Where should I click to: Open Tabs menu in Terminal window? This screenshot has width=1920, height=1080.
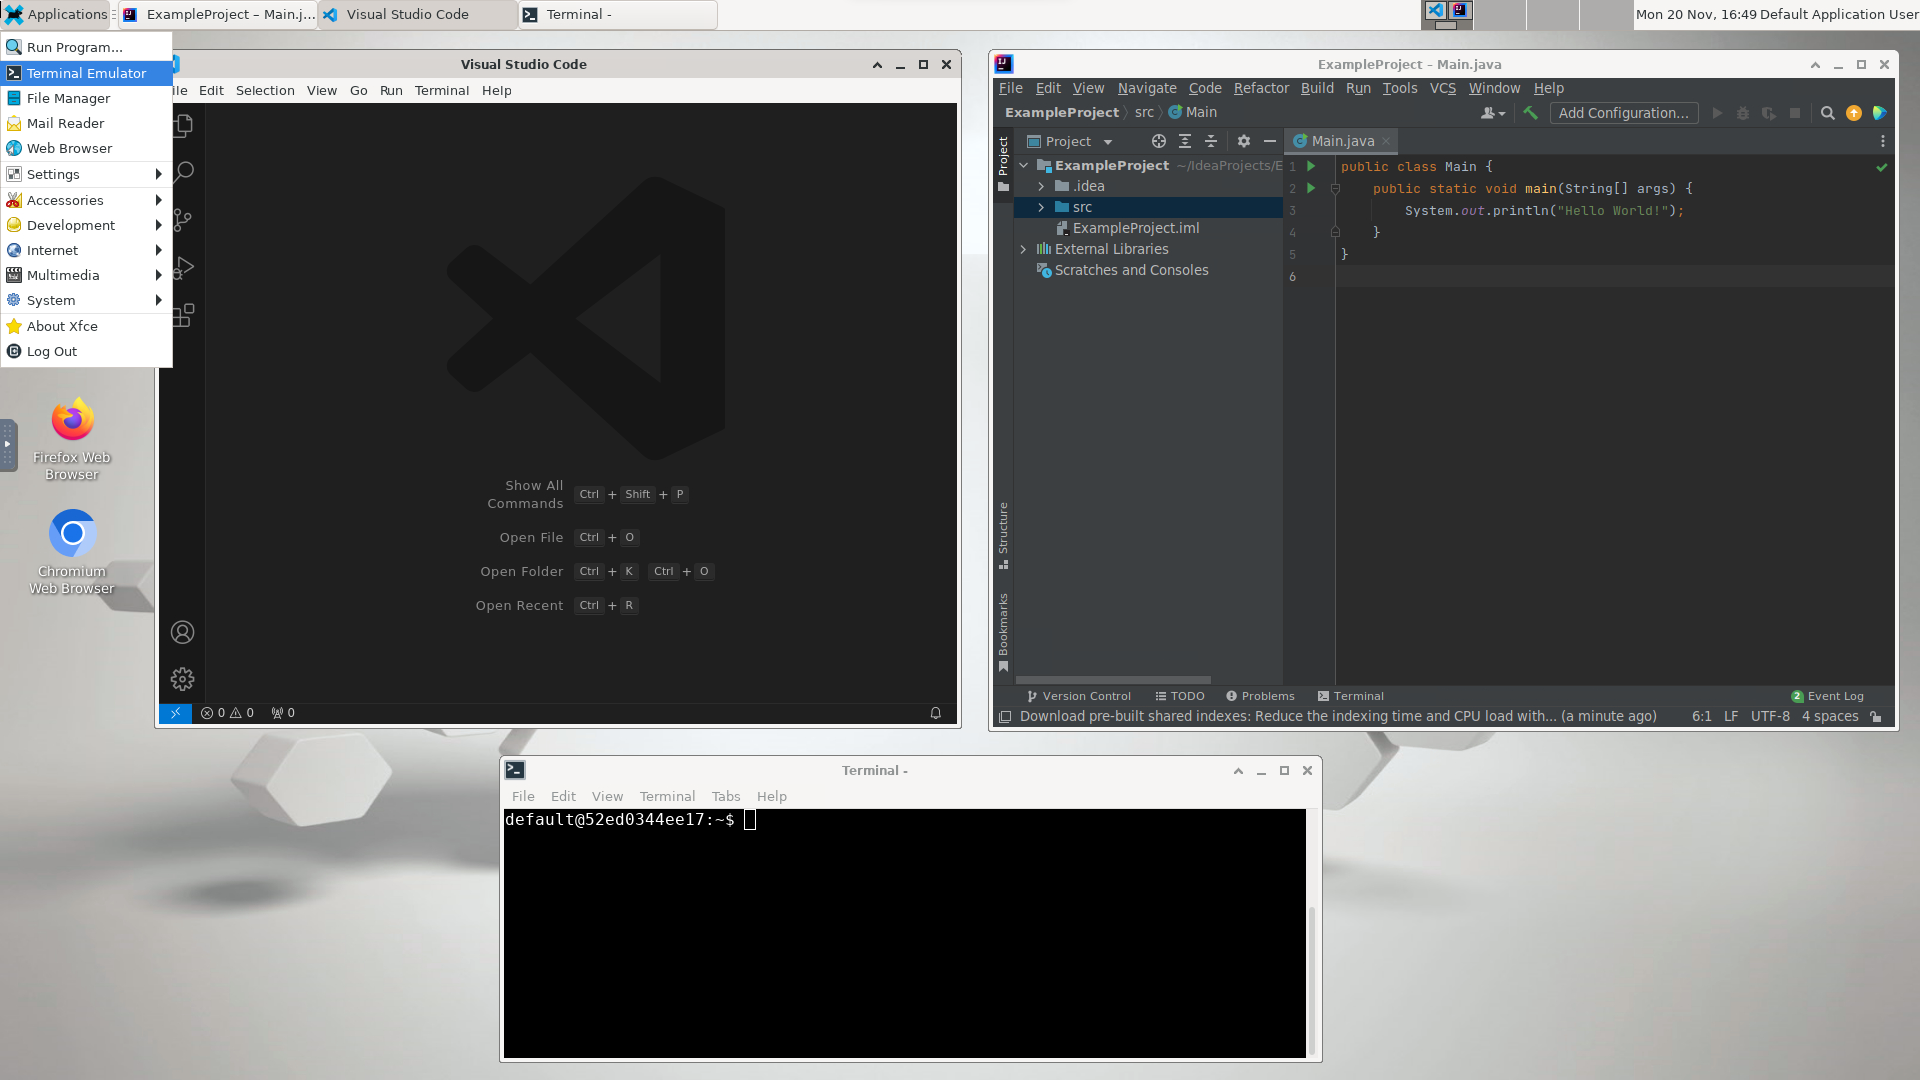726,796
